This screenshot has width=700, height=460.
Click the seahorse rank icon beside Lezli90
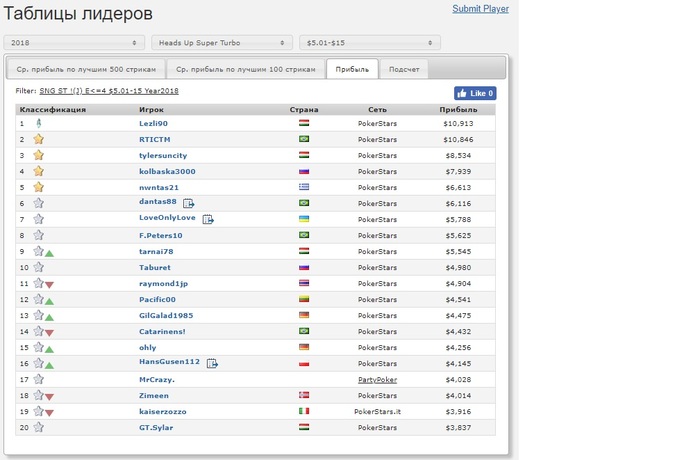tap(38, 123)
